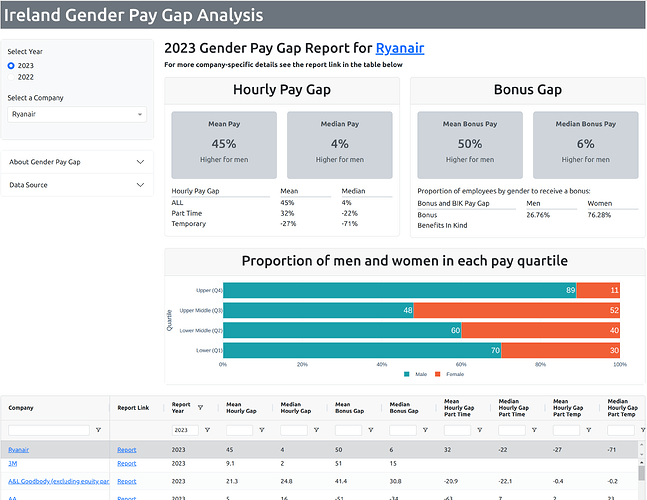Click the Temporary median value -71%

click(349, 224)
